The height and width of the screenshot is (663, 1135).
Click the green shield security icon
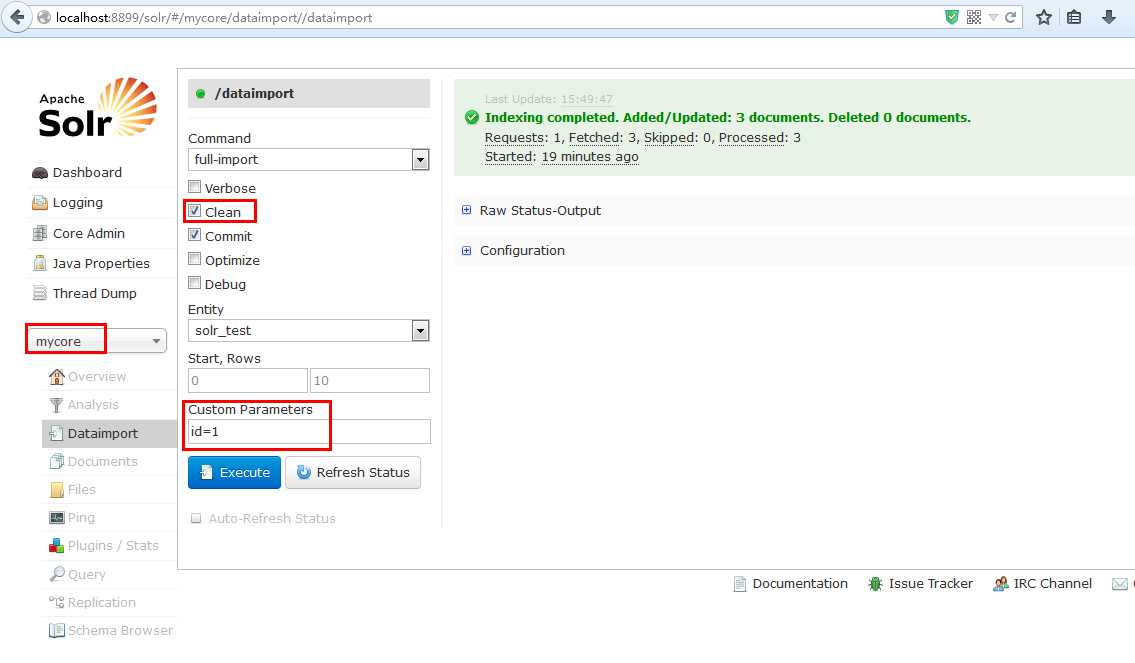click(x=952, y=17)
